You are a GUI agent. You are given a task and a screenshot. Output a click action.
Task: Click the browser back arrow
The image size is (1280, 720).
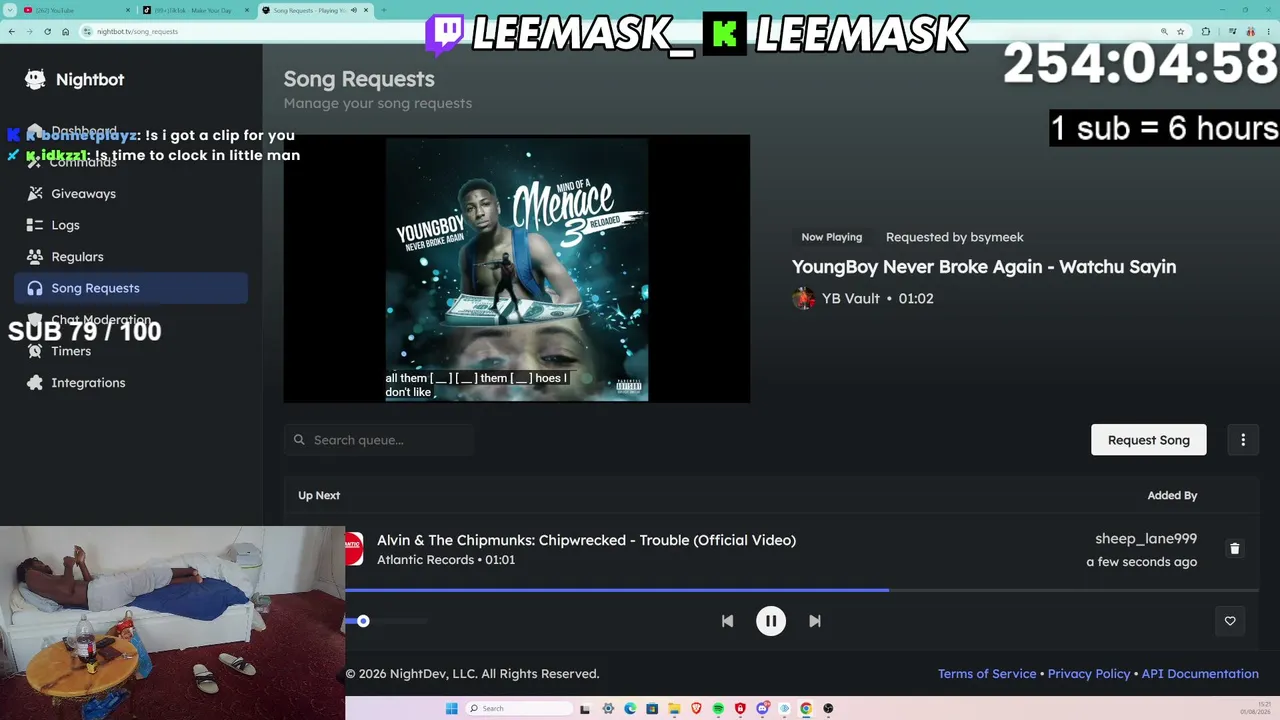tap(11, 31)
